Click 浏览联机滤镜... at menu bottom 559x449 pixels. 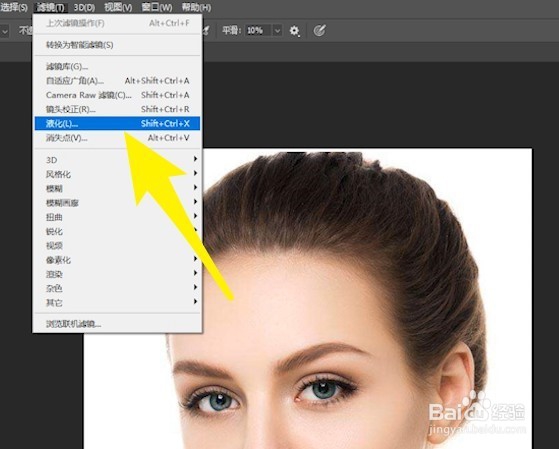click(x=117, y=324)
